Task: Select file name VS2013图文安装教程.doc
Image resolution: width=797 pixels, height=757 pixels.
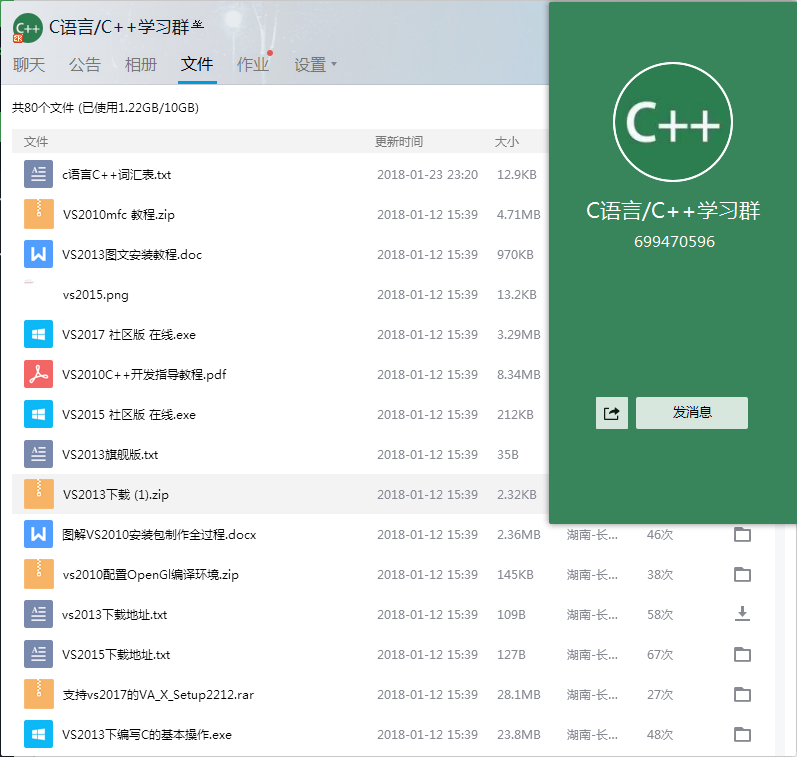Action: coord(132,255)
